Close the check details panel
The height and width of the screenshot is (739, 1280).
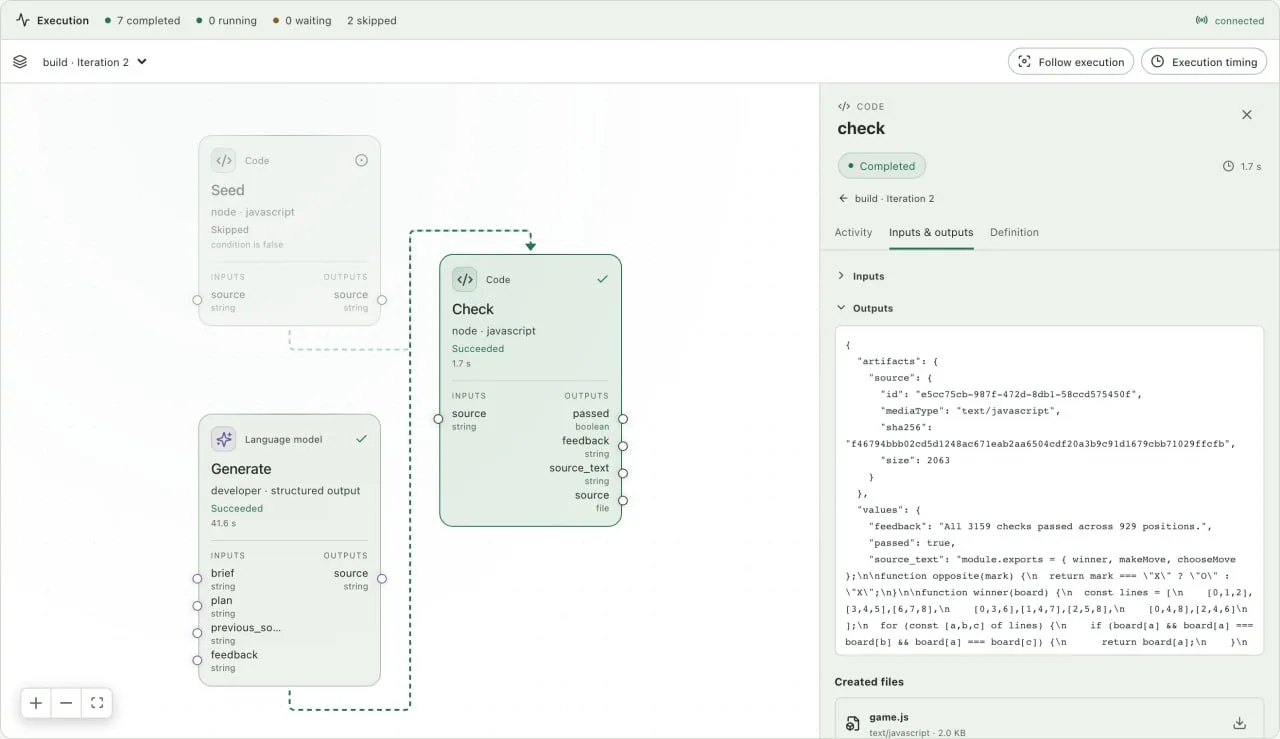(1247, 115)
